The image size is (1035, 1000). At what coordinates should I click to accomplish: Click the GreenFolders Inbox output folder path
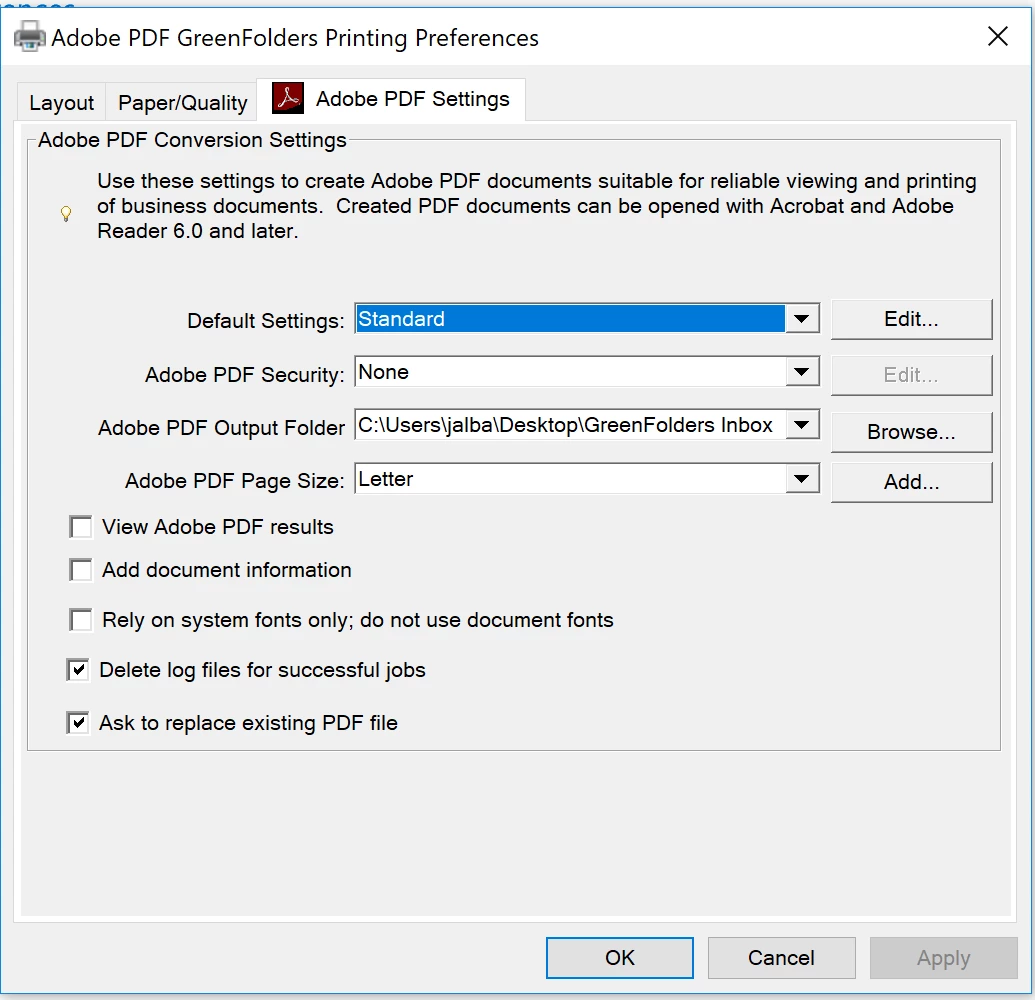pos(570,425)
